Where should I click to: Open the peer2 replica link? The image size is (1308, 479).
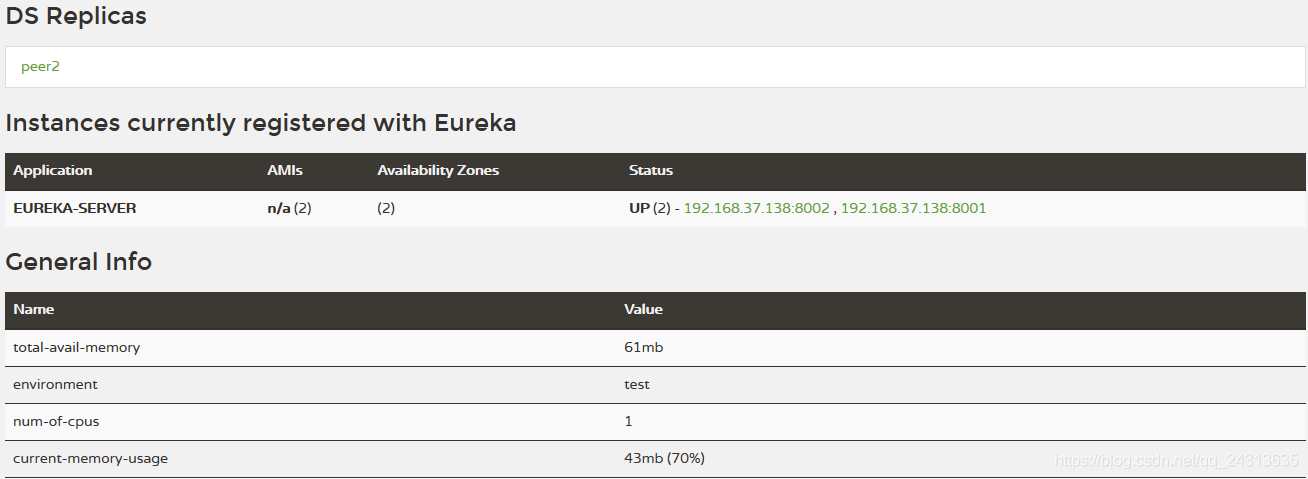40,67
